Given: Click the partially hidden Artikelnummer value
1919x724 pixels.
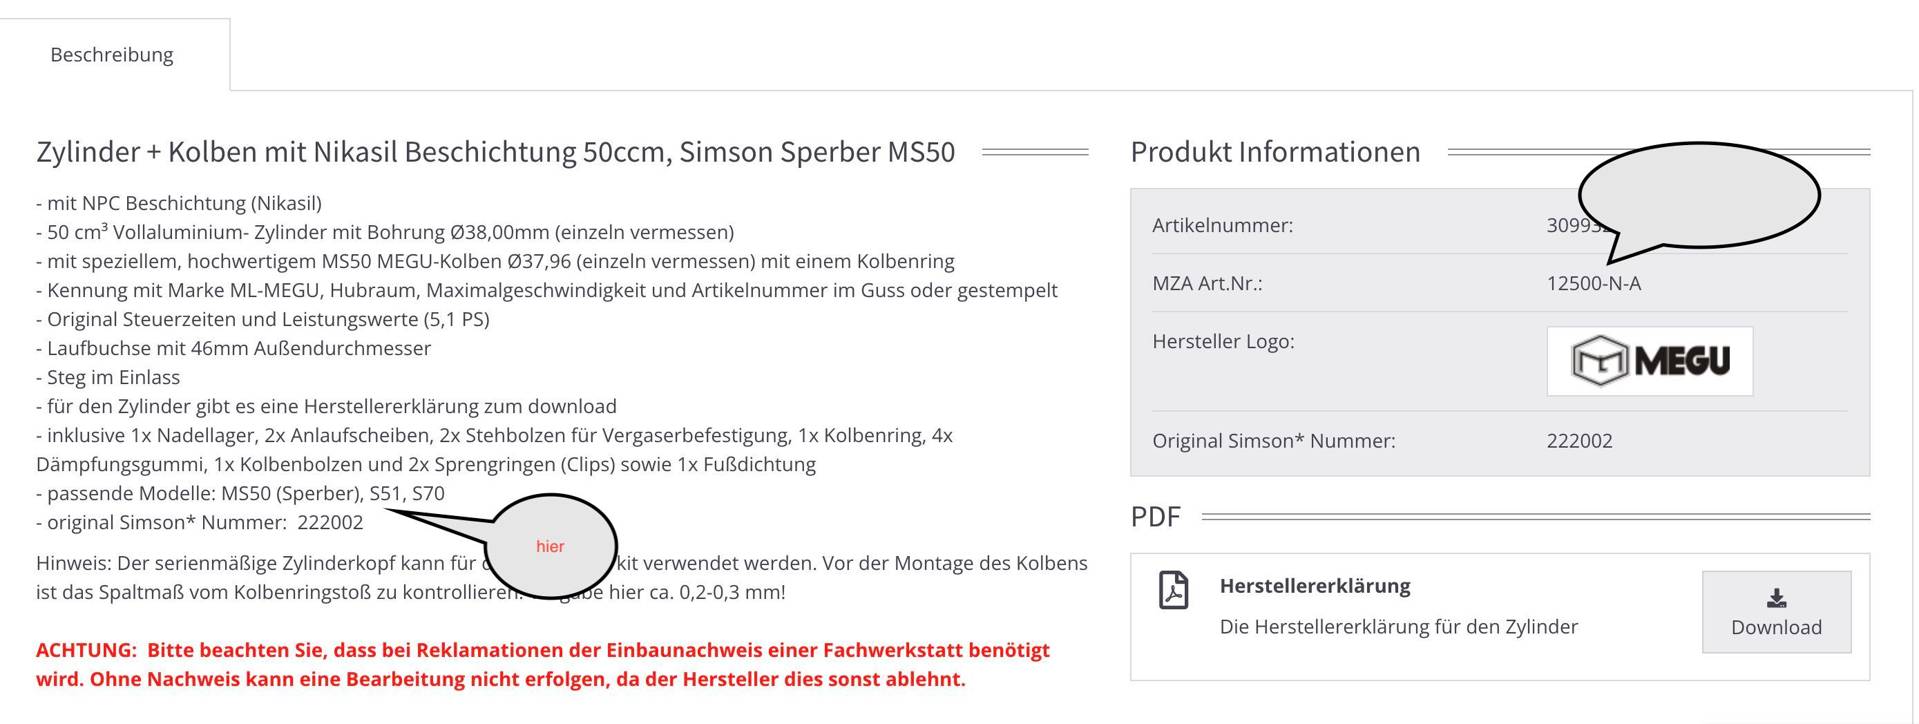Looking at the screenshot, I should pyautogui.click(x=1566, y=226).
